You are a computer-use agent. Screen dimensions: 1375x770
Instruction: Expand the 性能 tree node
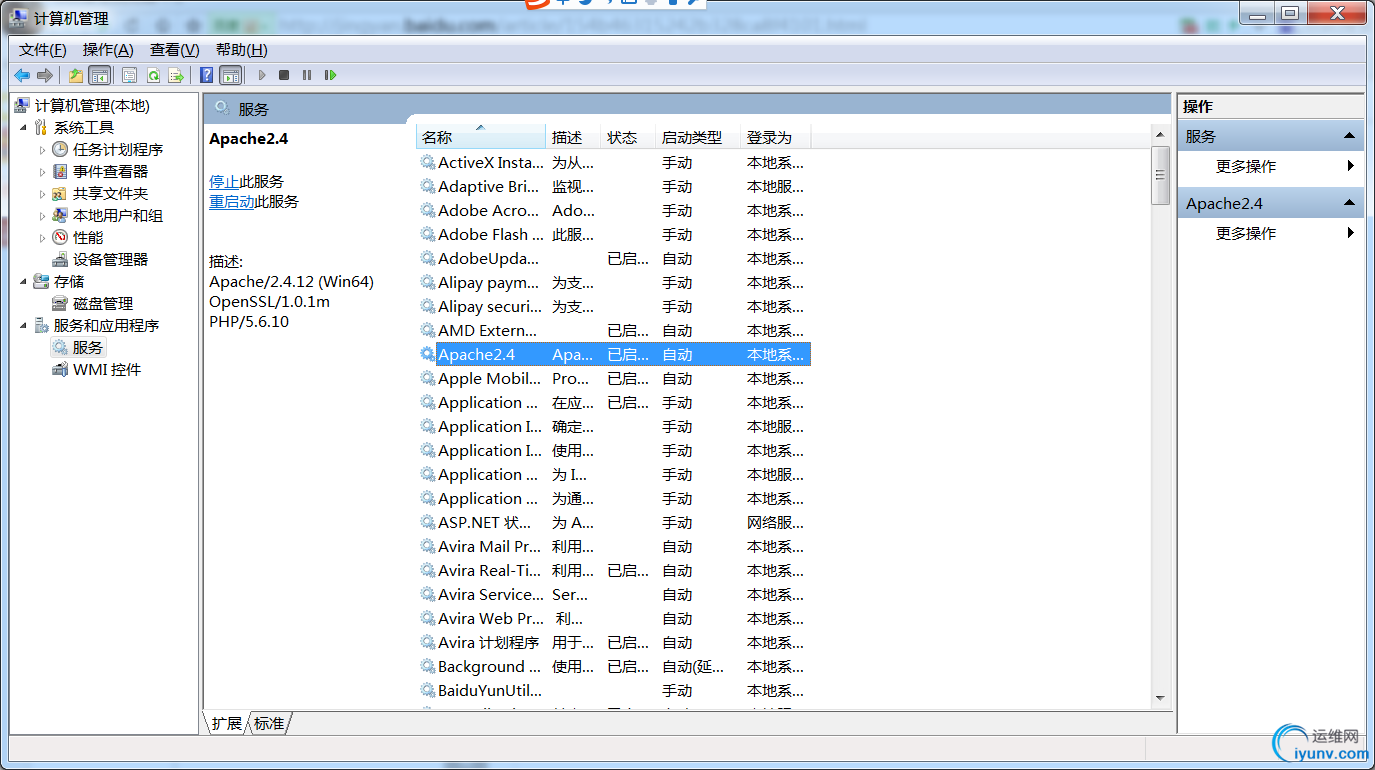click(x=42, y=237)
